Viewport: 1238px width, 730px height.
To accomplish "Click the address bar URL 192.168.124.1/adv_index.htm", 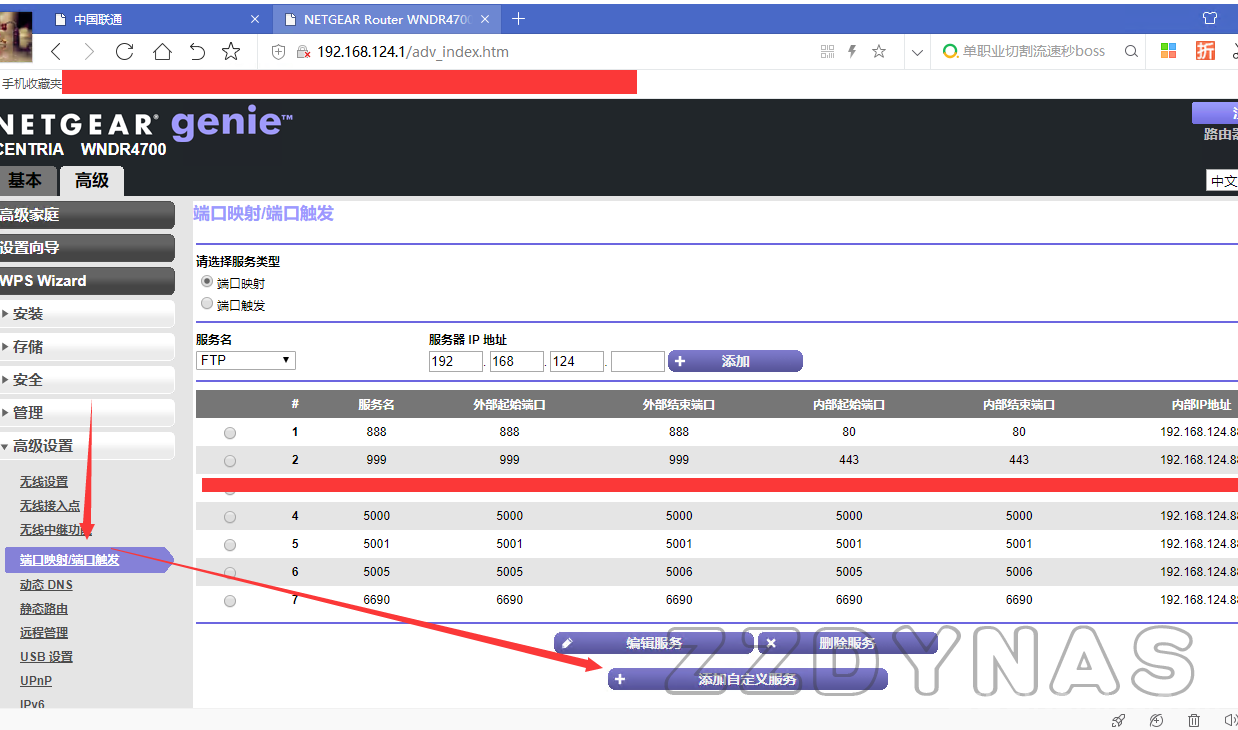I will tap(413, 52).
